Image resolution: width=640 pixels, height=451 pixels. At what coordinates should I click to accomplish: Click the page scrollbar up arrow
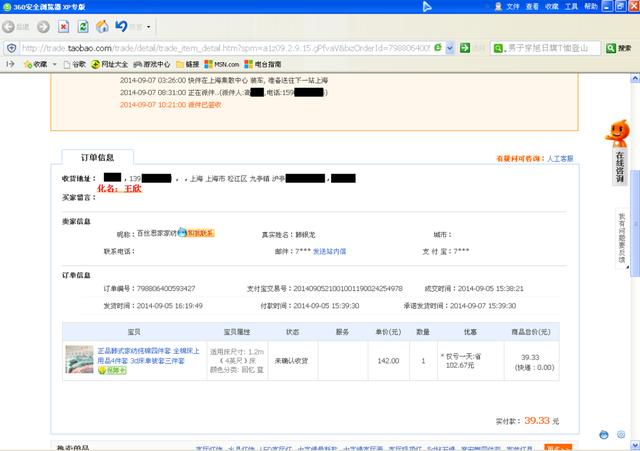pos(635,78)
